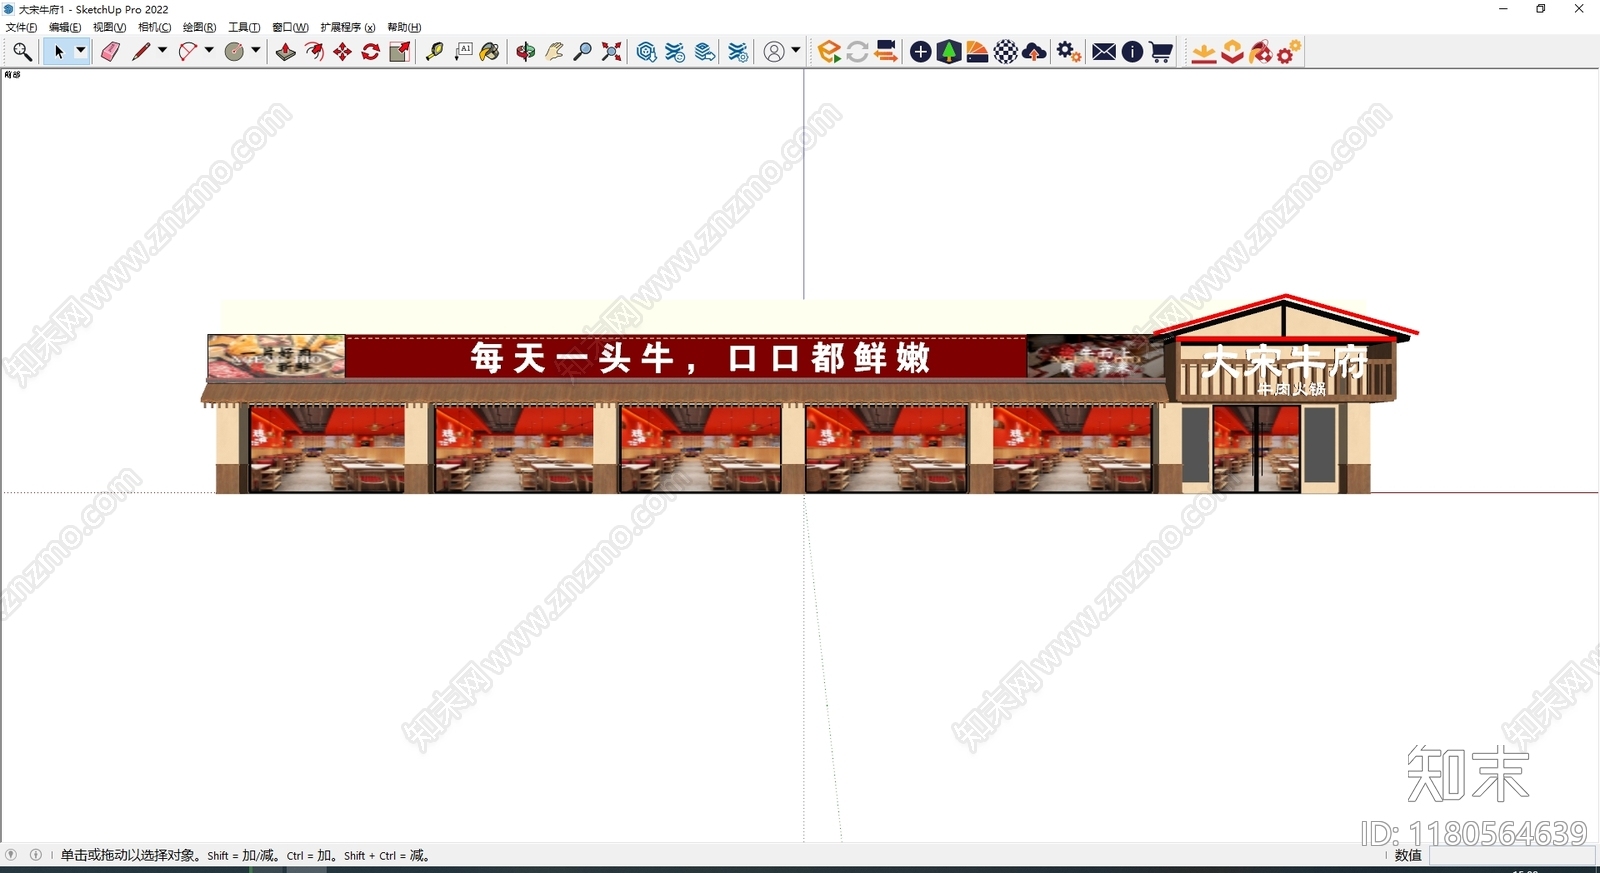Click the checkered sphere icon
Viewport: 1600px width, 873px height.
point(1006,52)
